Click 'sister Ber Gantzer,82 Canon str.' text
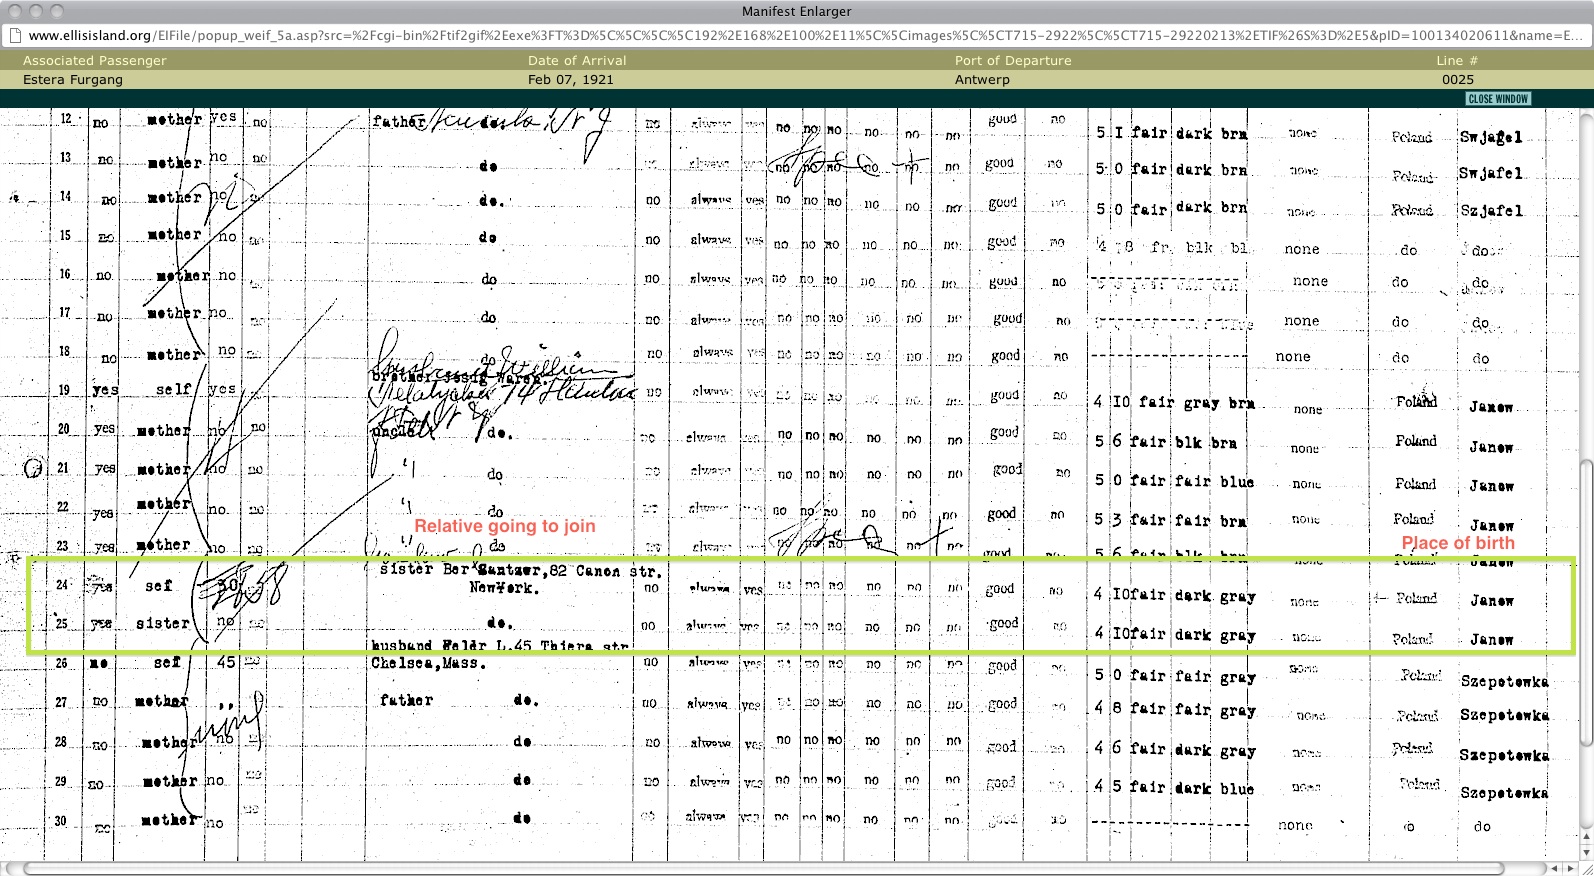1594x876 pixels. (520, 570)
